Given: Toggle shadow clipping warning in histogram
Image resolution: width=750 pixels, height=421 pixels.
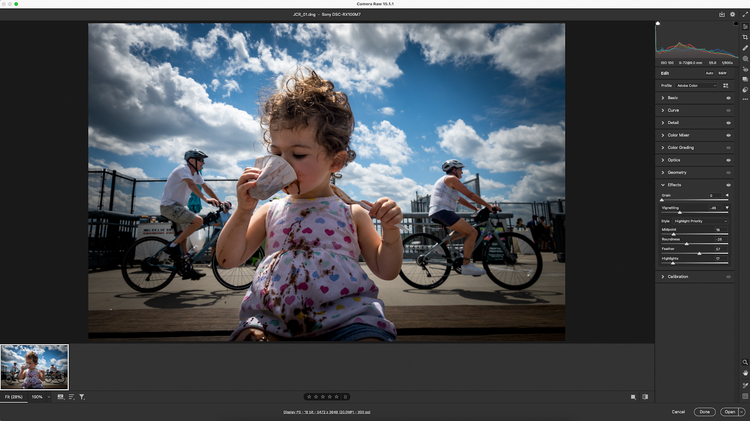Looking at the screenshot, I should pos(658,23).
